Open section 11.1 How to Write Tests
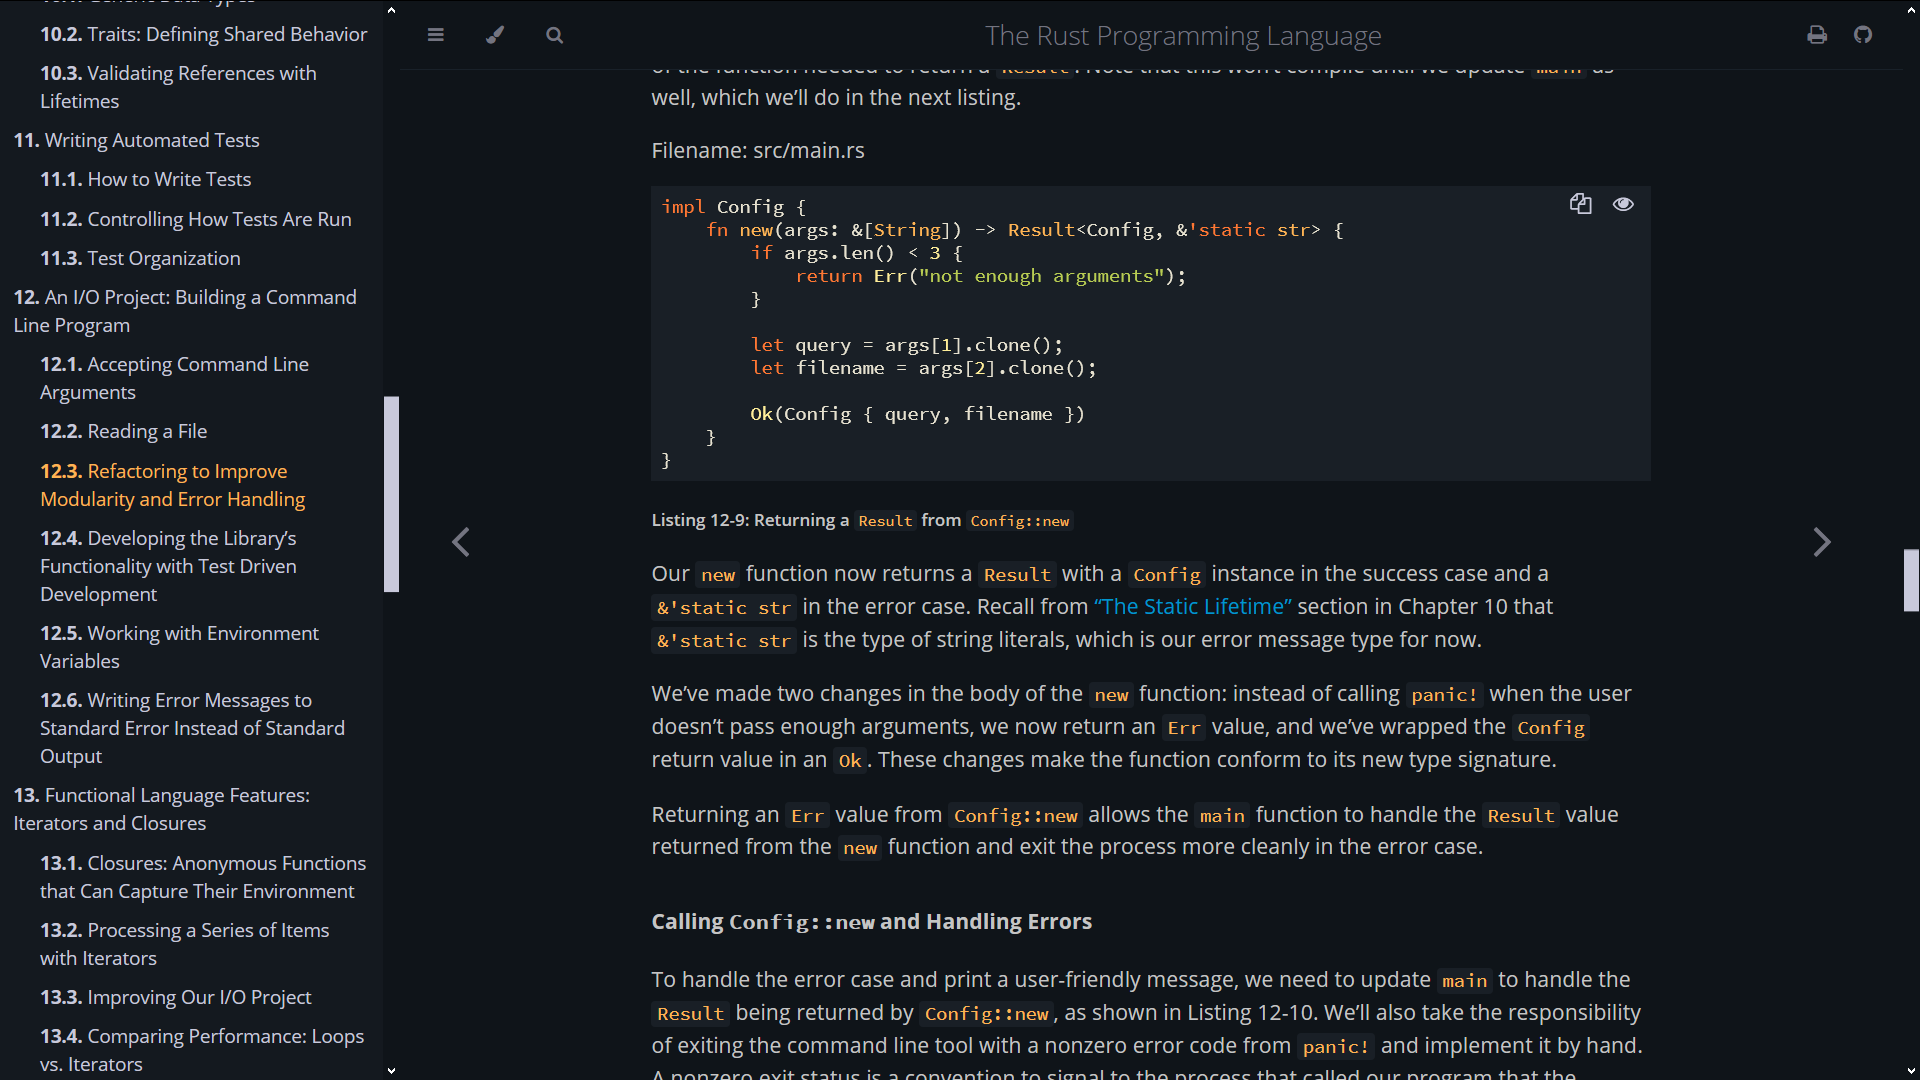Image resolution: width=1920 pixels, height=1080 pixels. (145, 179)
